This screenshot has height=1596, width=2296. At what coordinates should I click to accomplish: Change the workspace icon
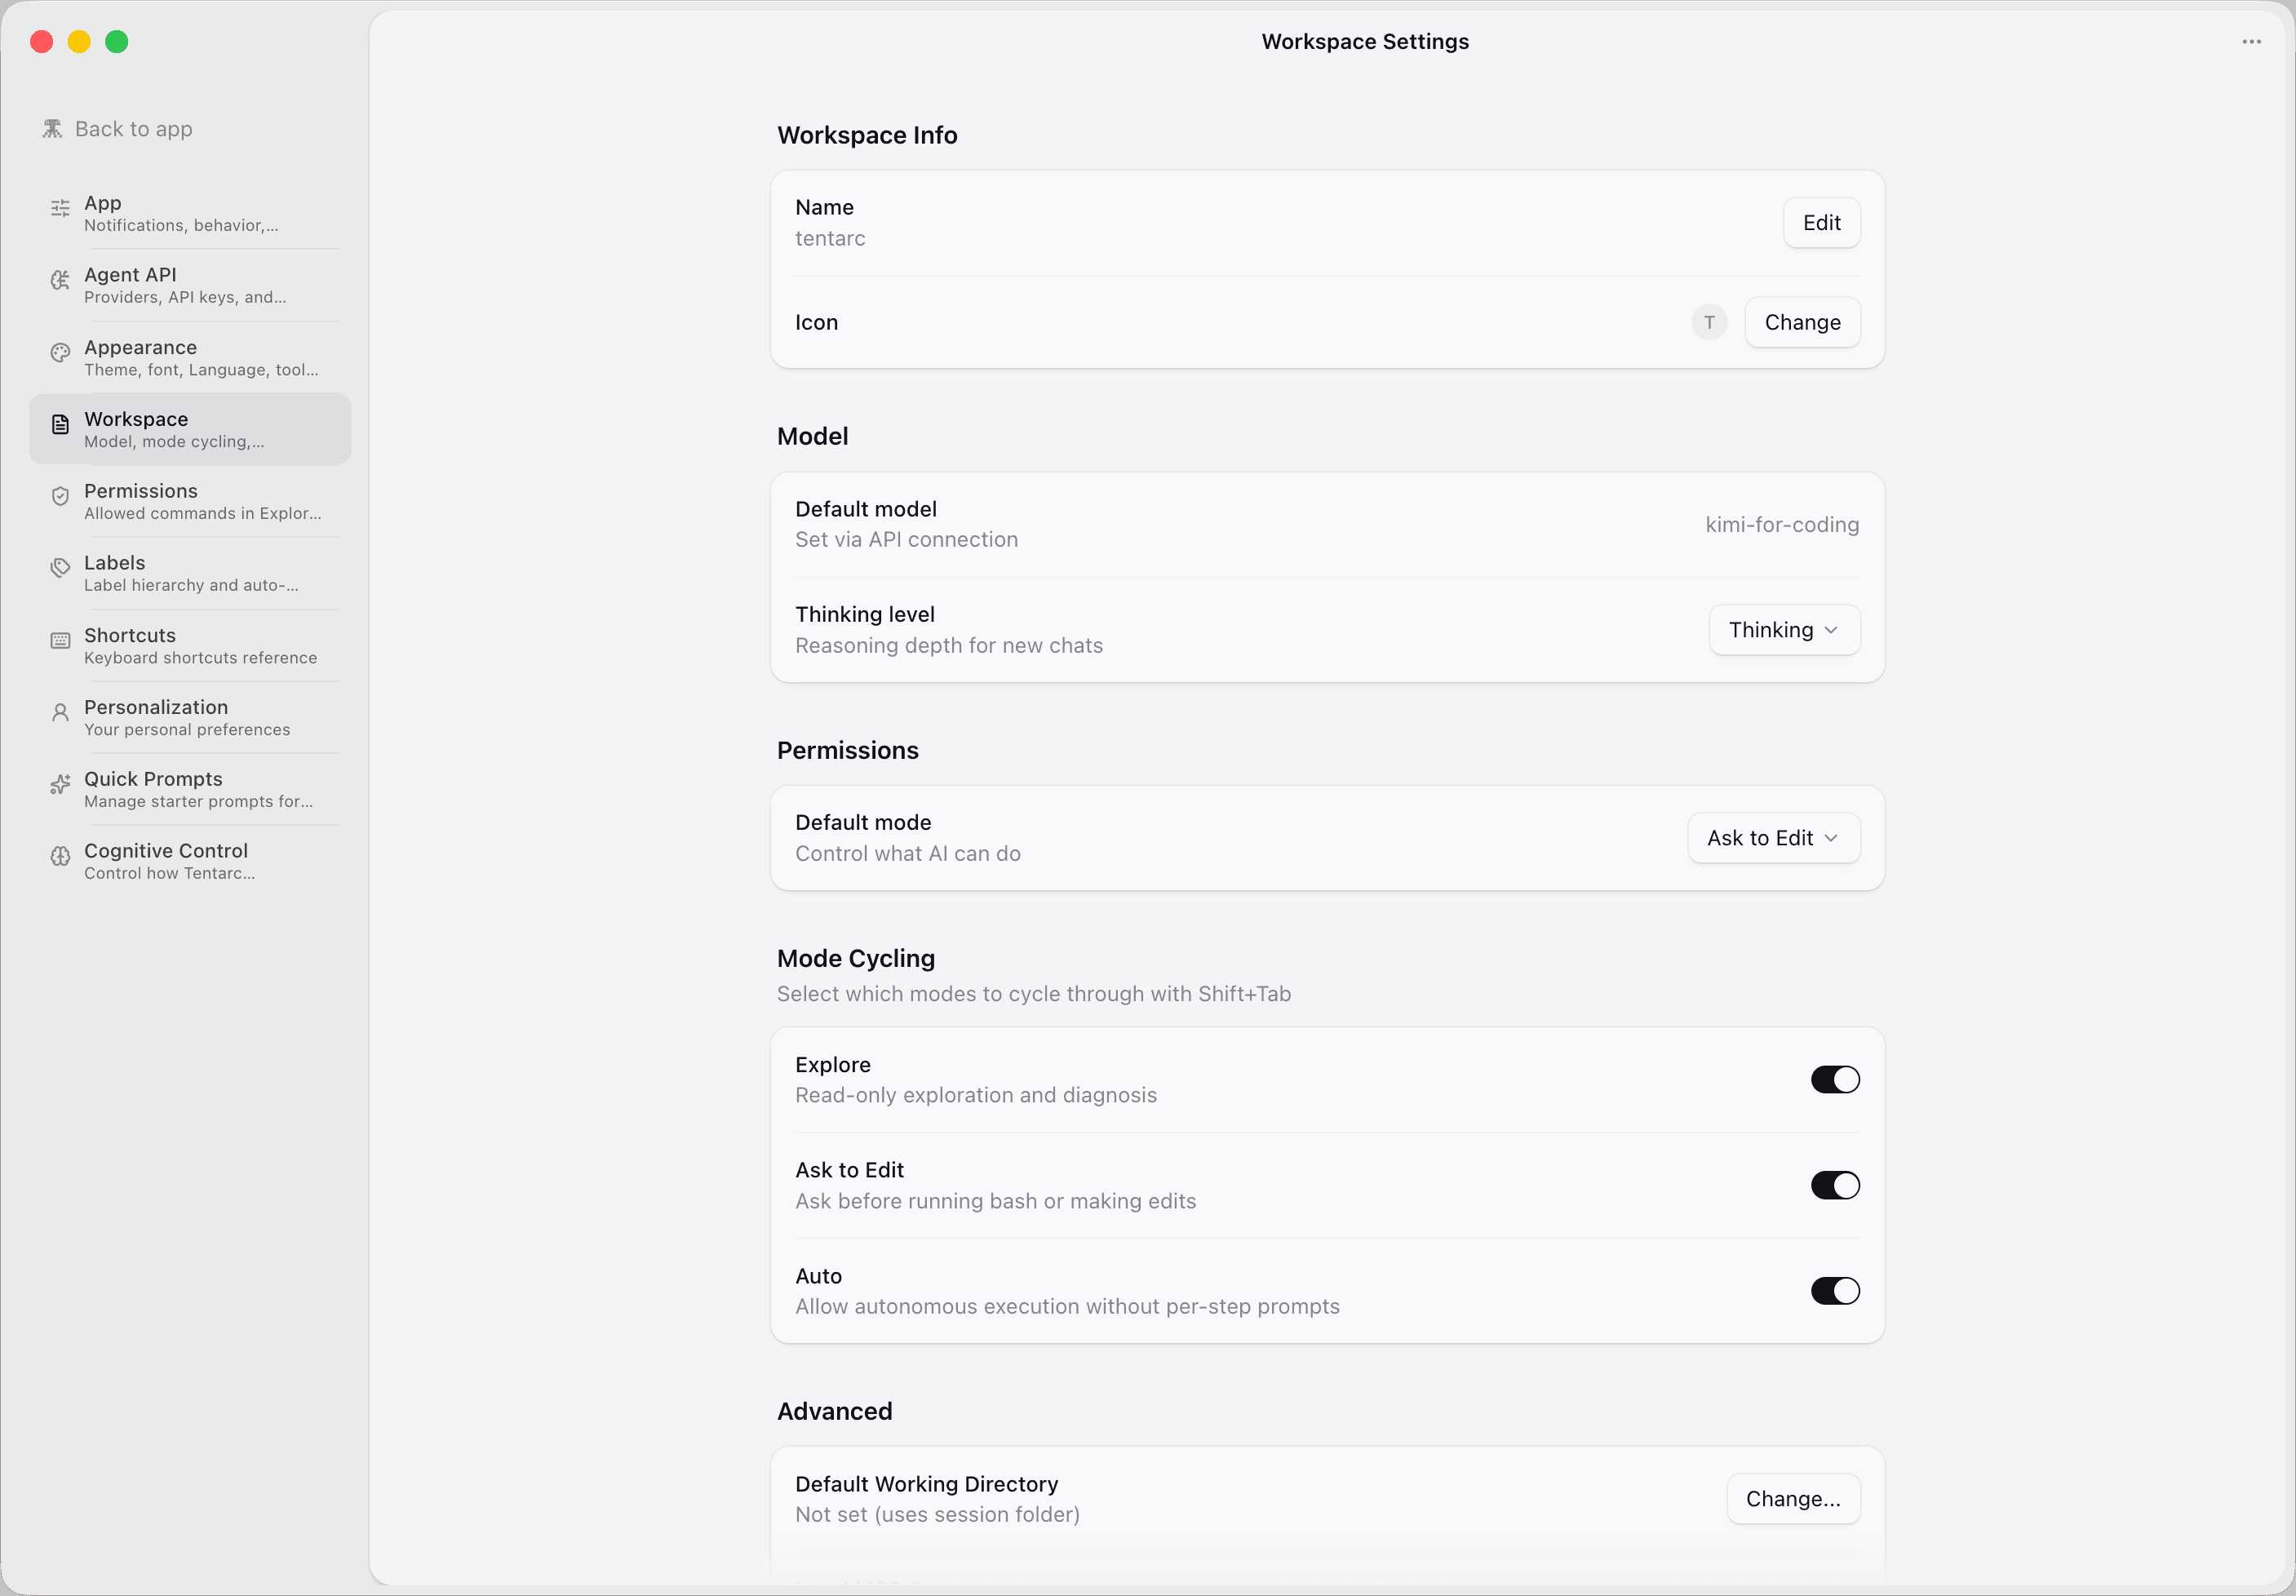tap(1802, 322)
